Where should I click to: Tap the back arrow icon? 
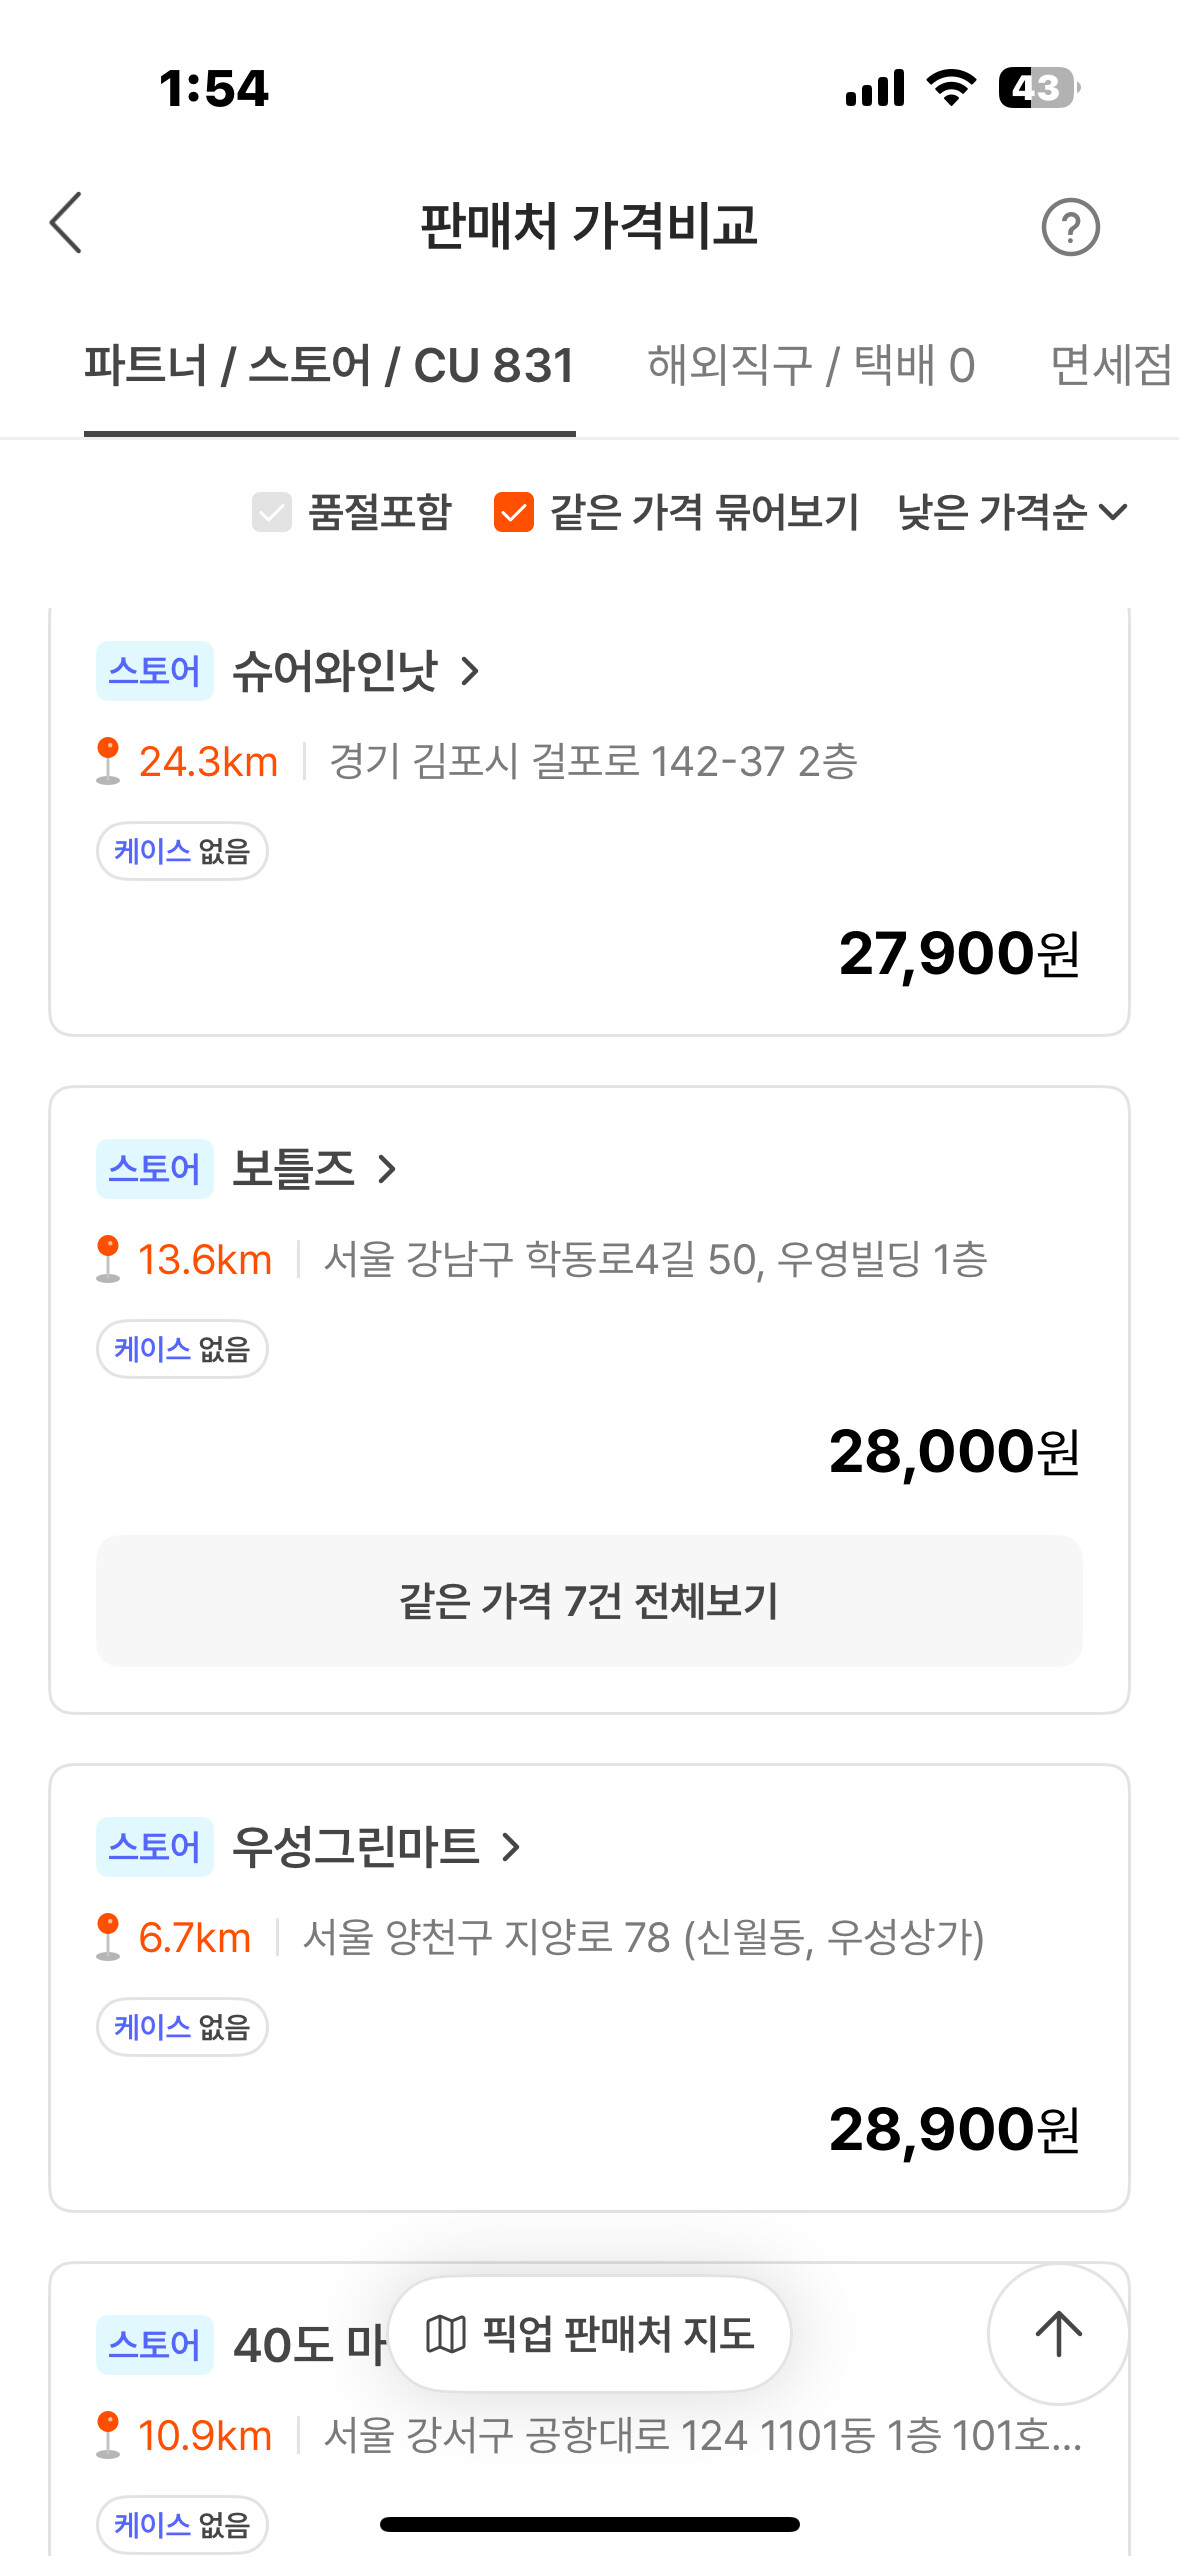coord(66,223)
